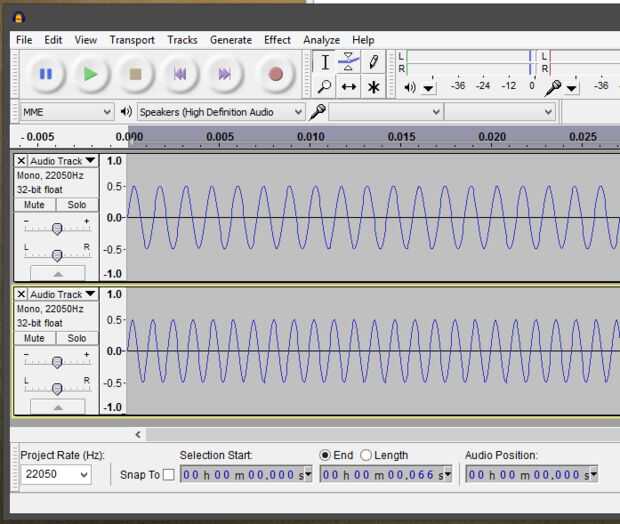Screen dimensions: 620x524
Task: Select the Envelope tool
Action: [x=349, y=62]
